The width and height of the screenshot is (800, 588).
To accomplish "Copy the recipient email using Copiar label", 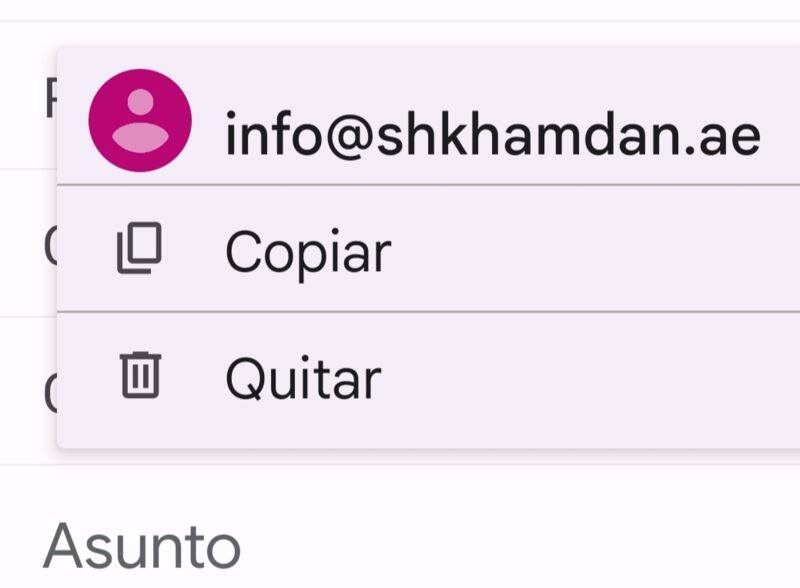I will 308,253.
